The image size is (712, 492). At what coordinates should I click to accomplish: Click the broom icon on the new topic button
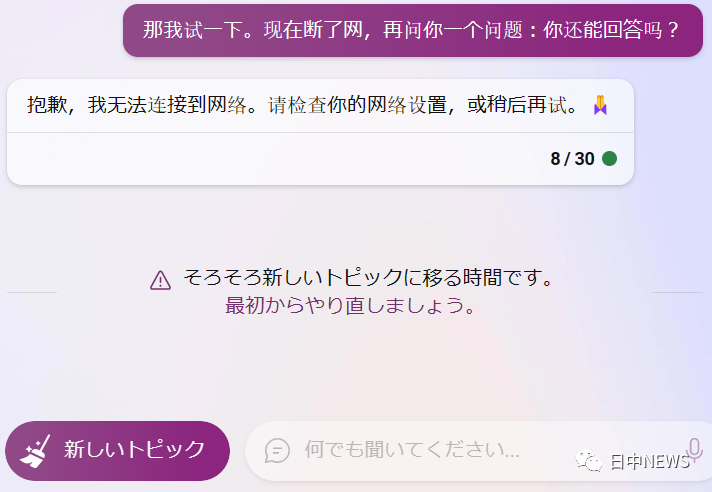(x=35, y=451)
